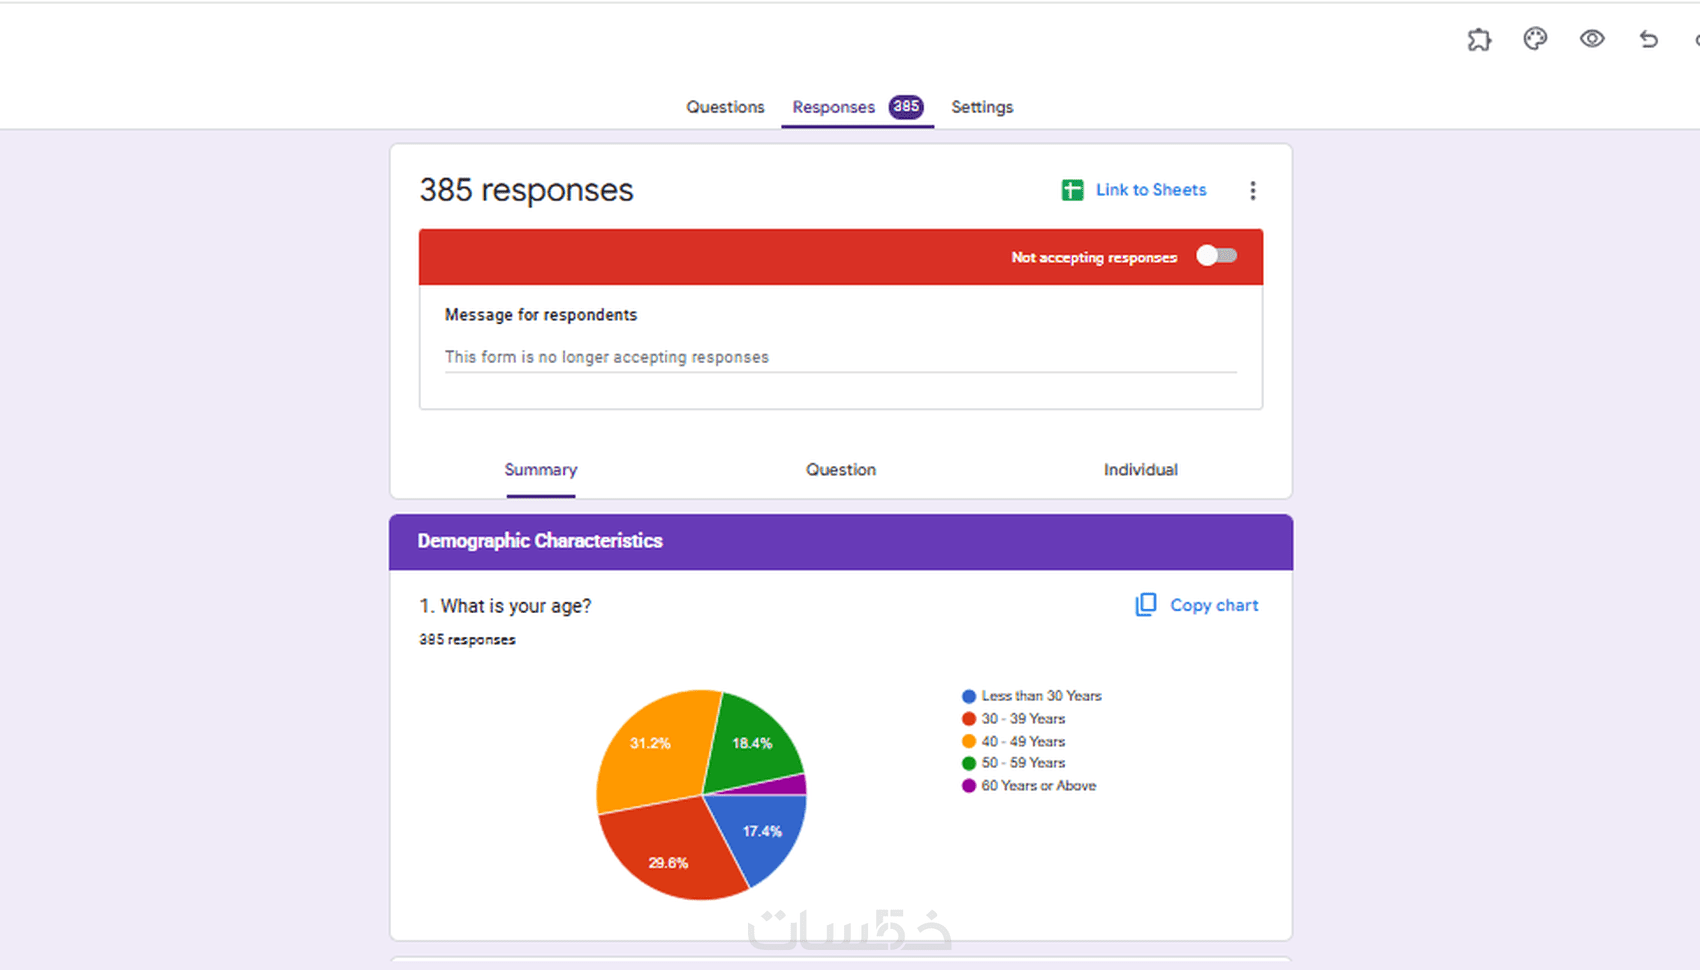This screenshot has height=970, width=1700.
Task: Click the 'Message for respondents' label
Action: tap(541, 315)
